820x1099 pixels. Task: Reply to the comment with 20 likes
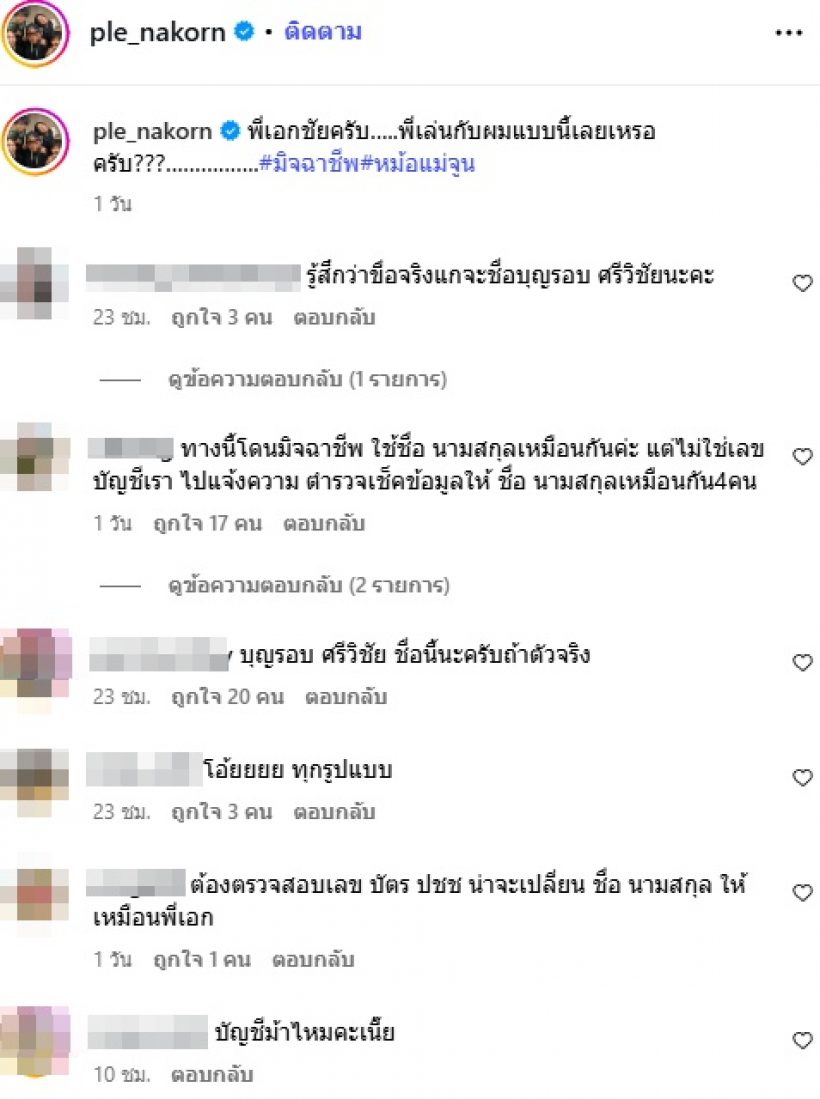[x=346, y=697]
